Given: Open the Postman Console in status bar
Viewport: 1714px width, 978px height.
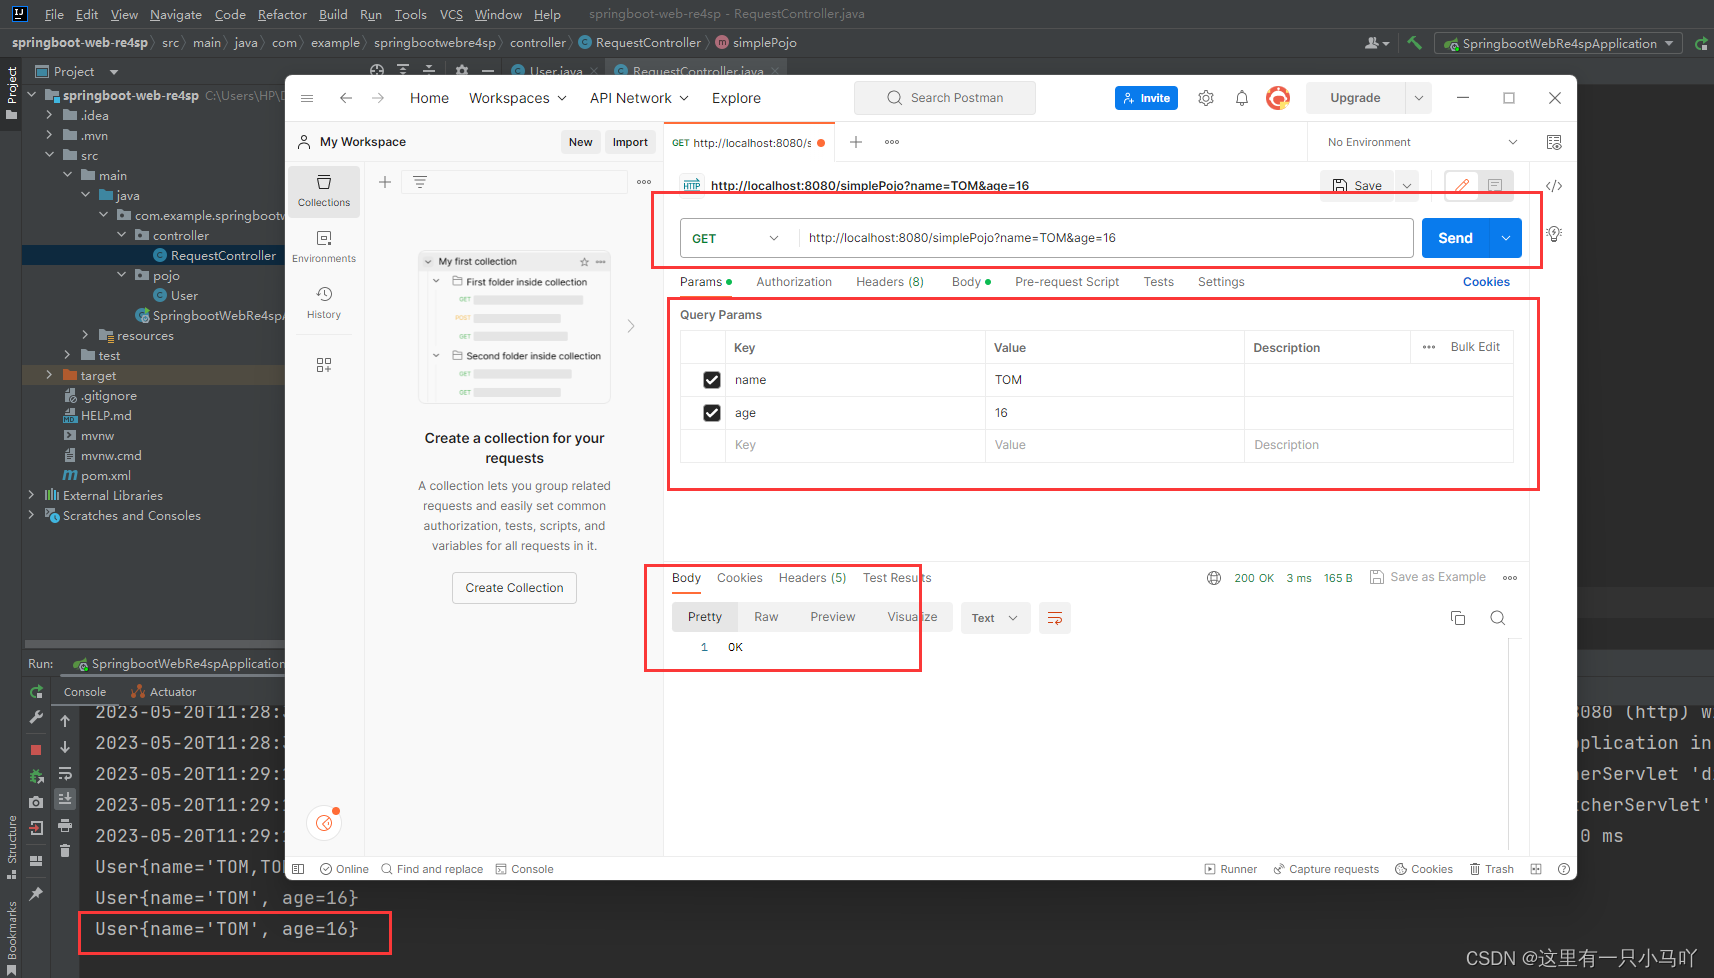Looking at the screenshot, I should pyautogui.click(x=524, y=869).
